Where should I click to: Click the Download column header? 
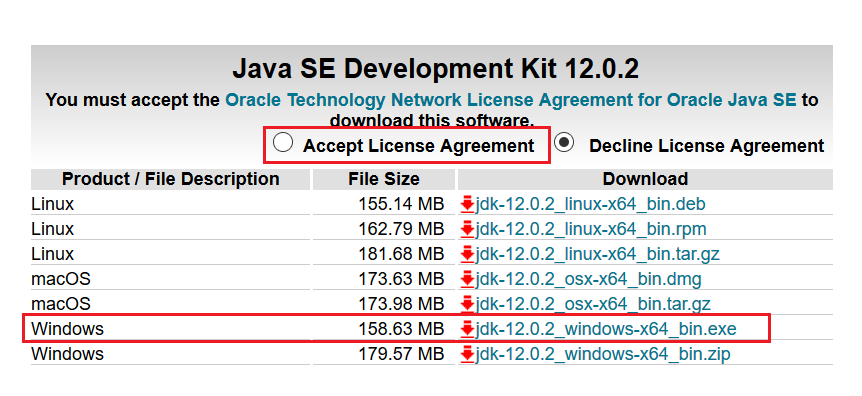645,179
